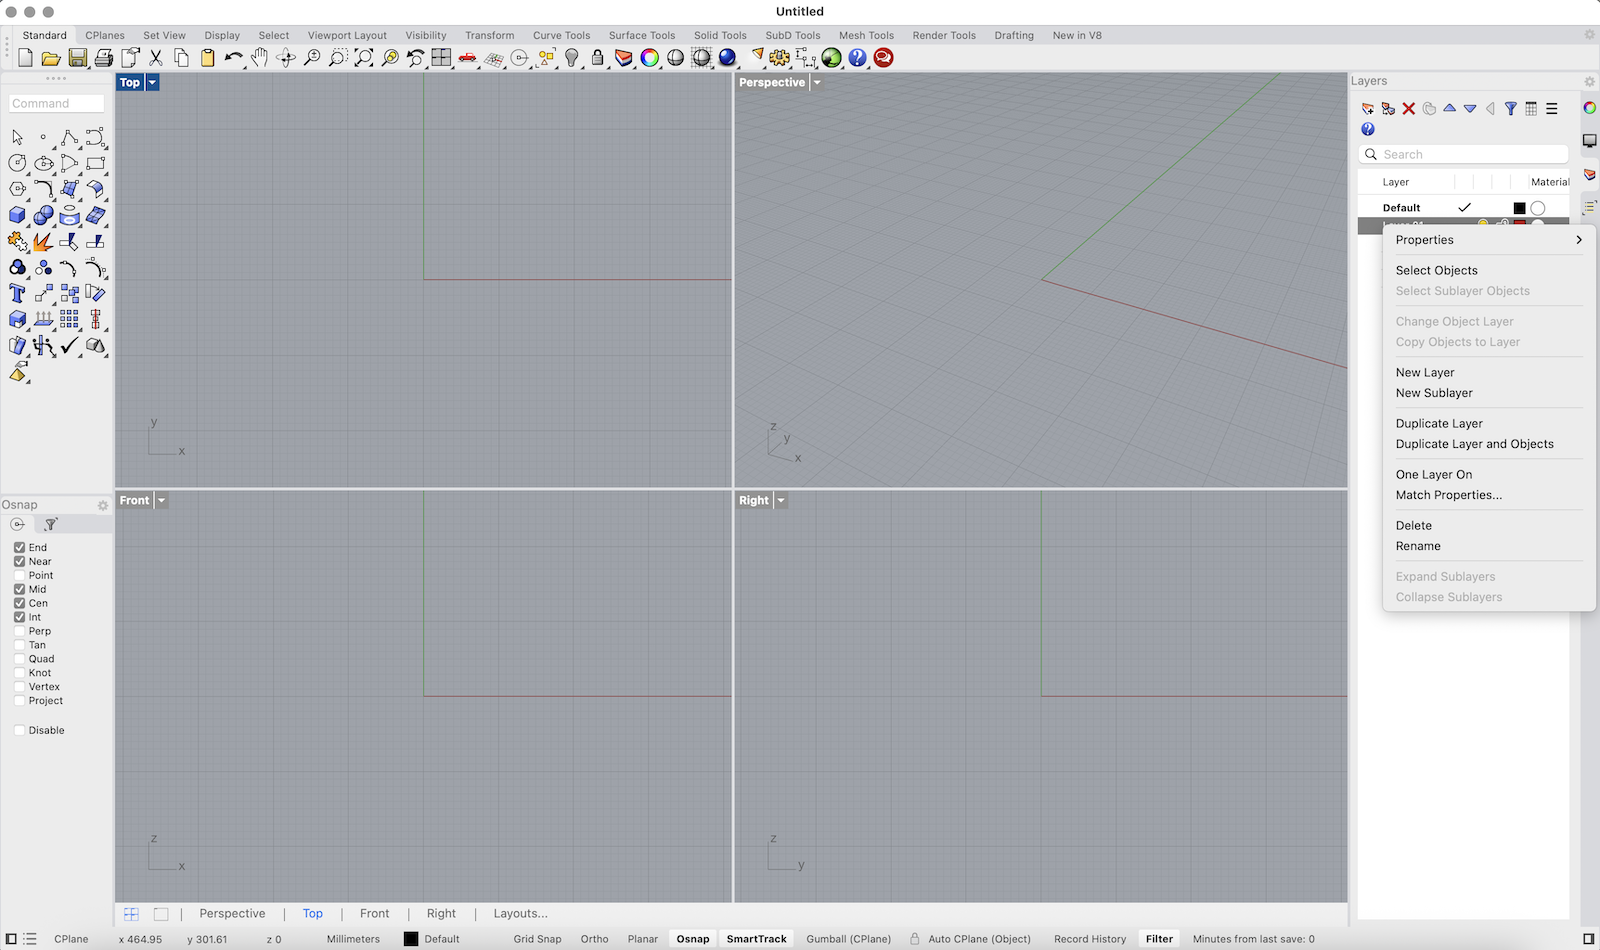Enable the Quad osnap checkbox
Screen dimensions: 1600x950
19,659
